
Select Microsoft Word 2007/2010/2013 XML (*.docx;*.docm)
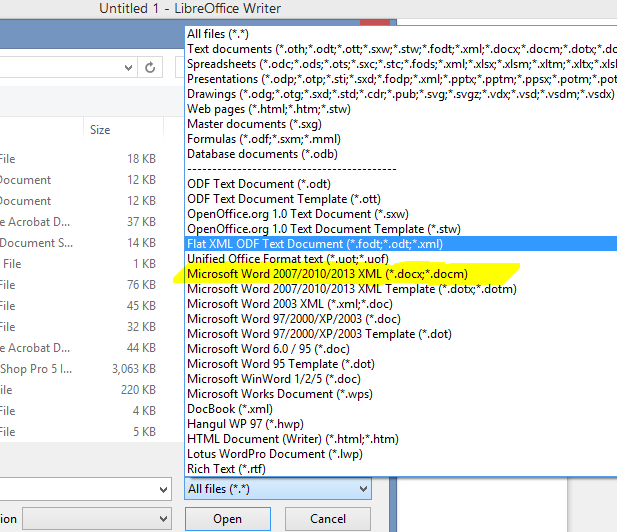(401, 273)
